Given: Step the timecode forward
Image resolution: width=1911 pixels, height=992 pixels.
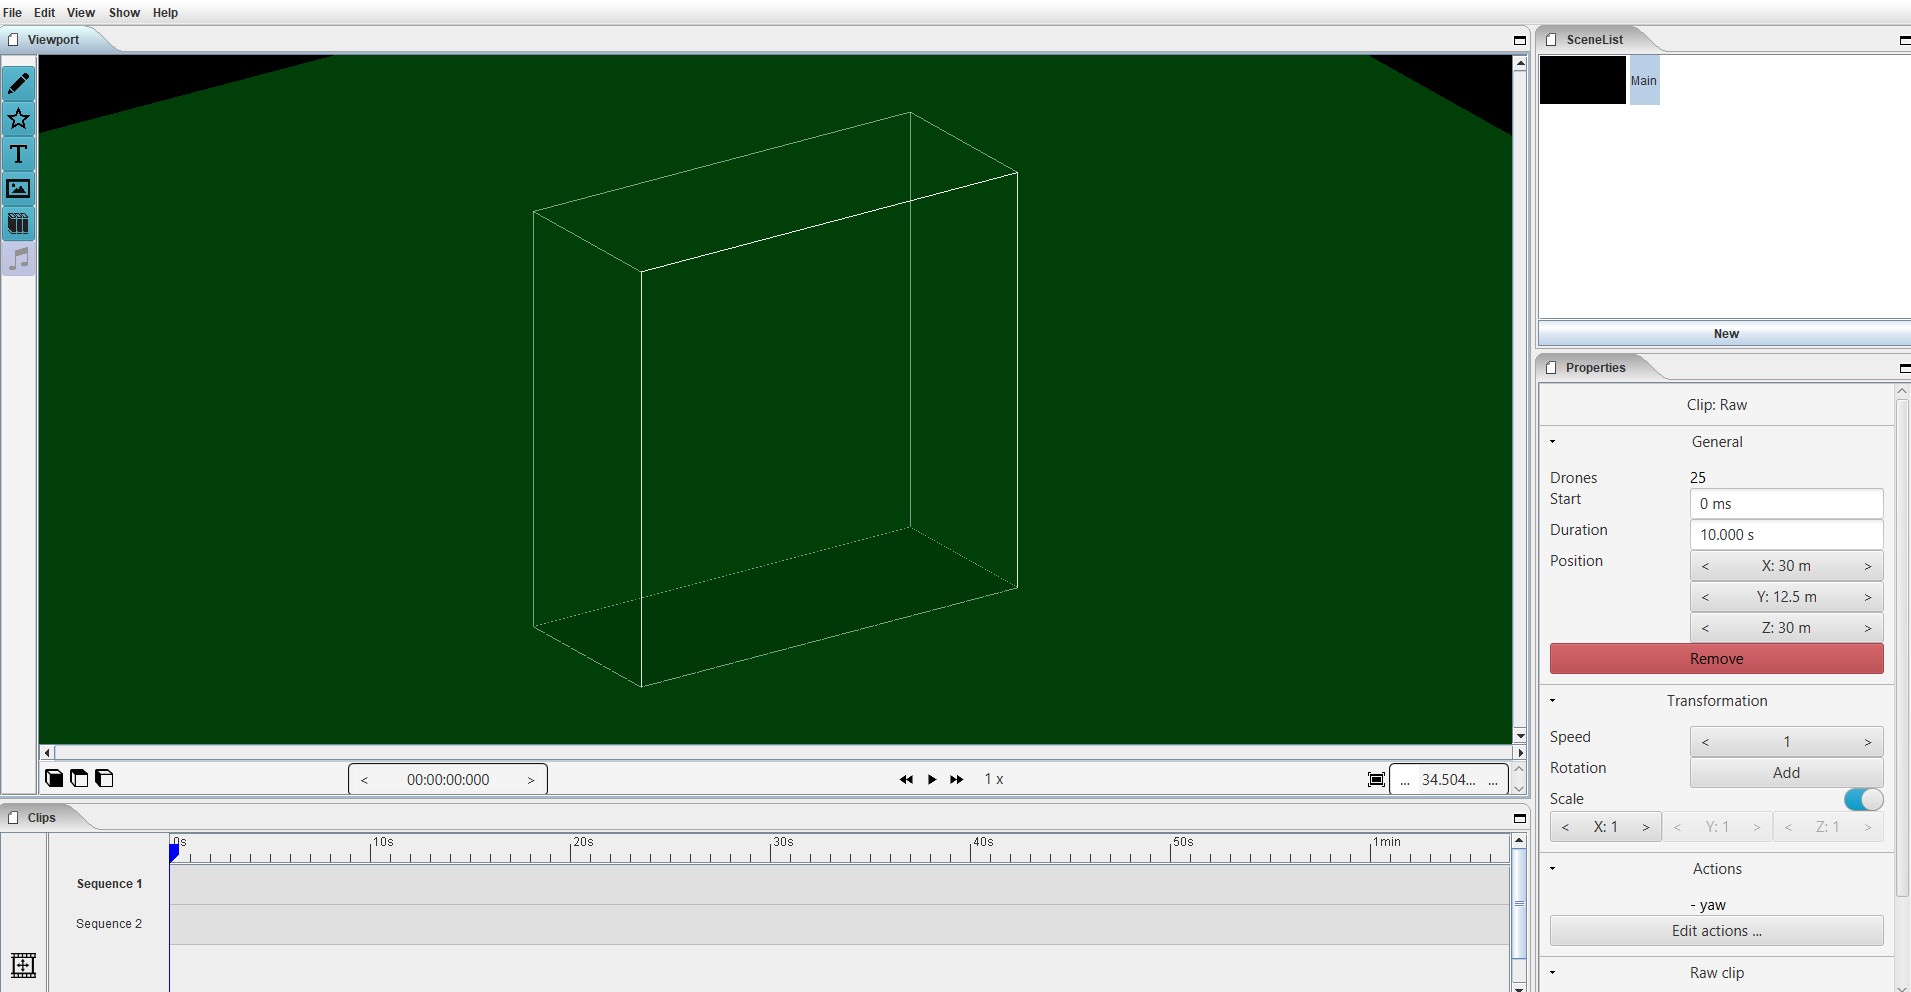Looking at the screenshot, I should pyautogui.click(x=531, y=780).
